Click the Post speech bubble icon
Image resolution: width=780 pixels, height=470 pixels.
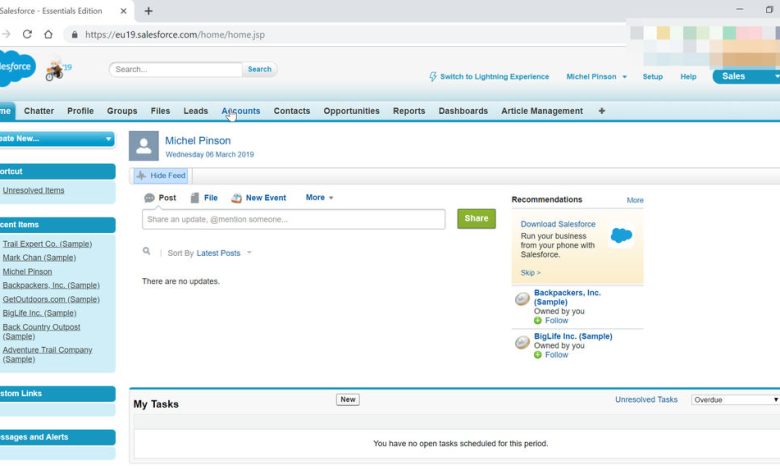pos(149,198)
